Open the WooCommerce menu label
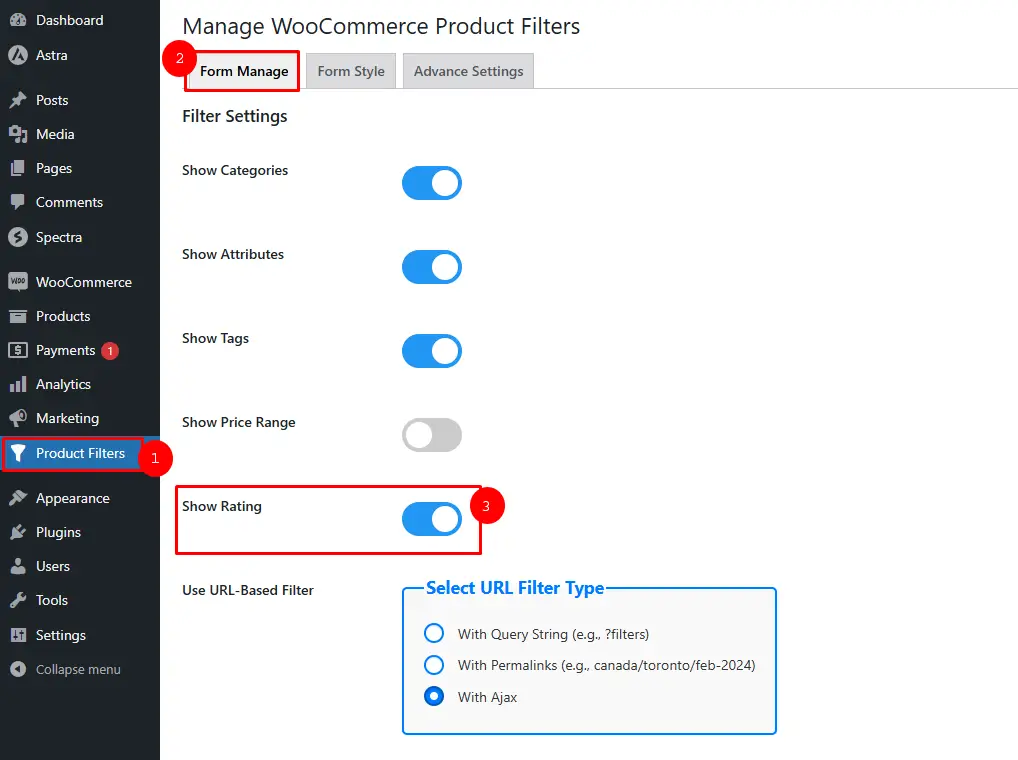This screenshot has height=760, width=1018. 84,282
